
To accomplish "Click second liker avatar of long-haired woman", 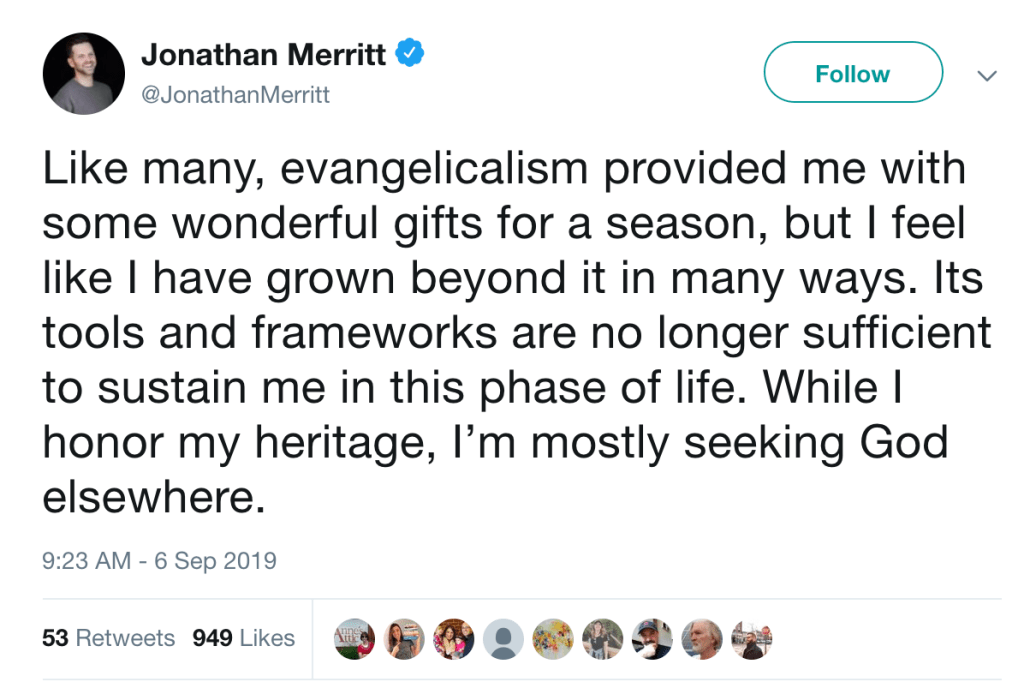I will click(404, 639).
